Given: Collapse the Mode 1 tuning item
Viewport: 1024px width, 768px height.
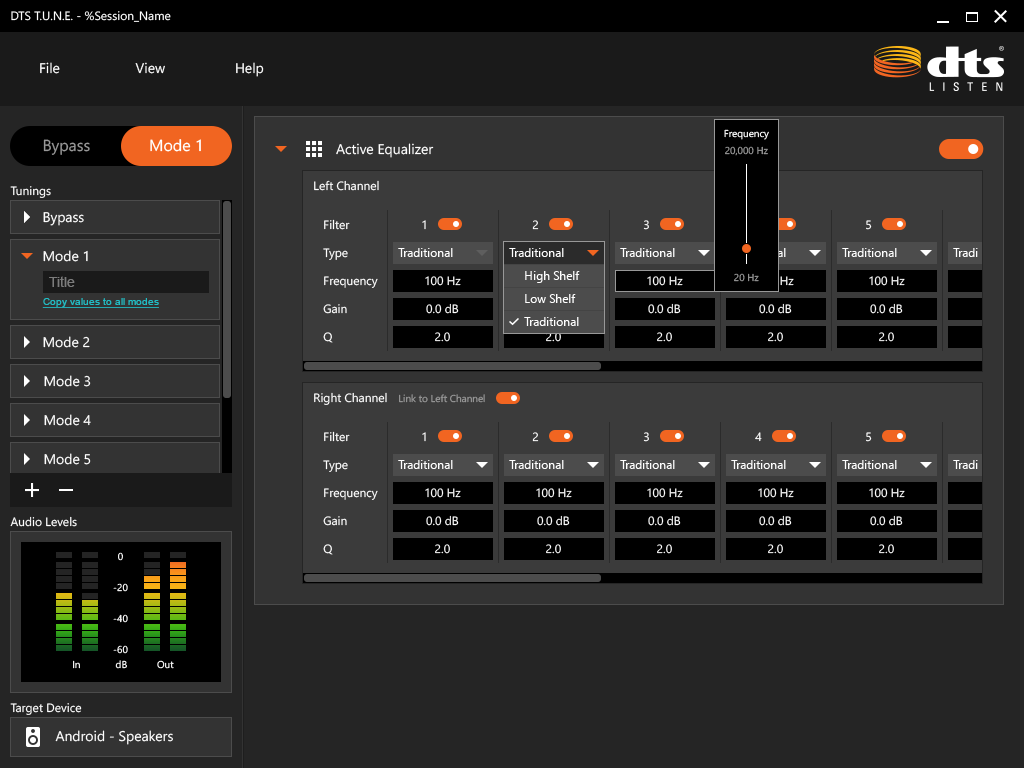Looking at the screenshot, I should [x=27, y=256].
